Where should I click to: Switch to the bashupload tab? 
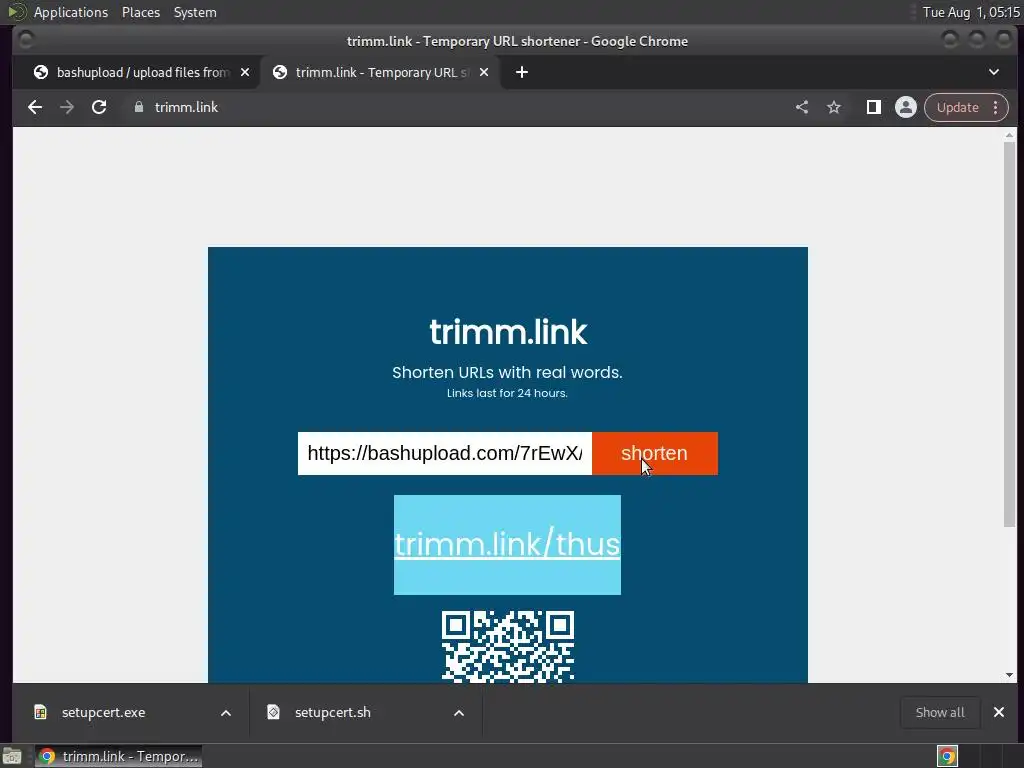(142, 72)
